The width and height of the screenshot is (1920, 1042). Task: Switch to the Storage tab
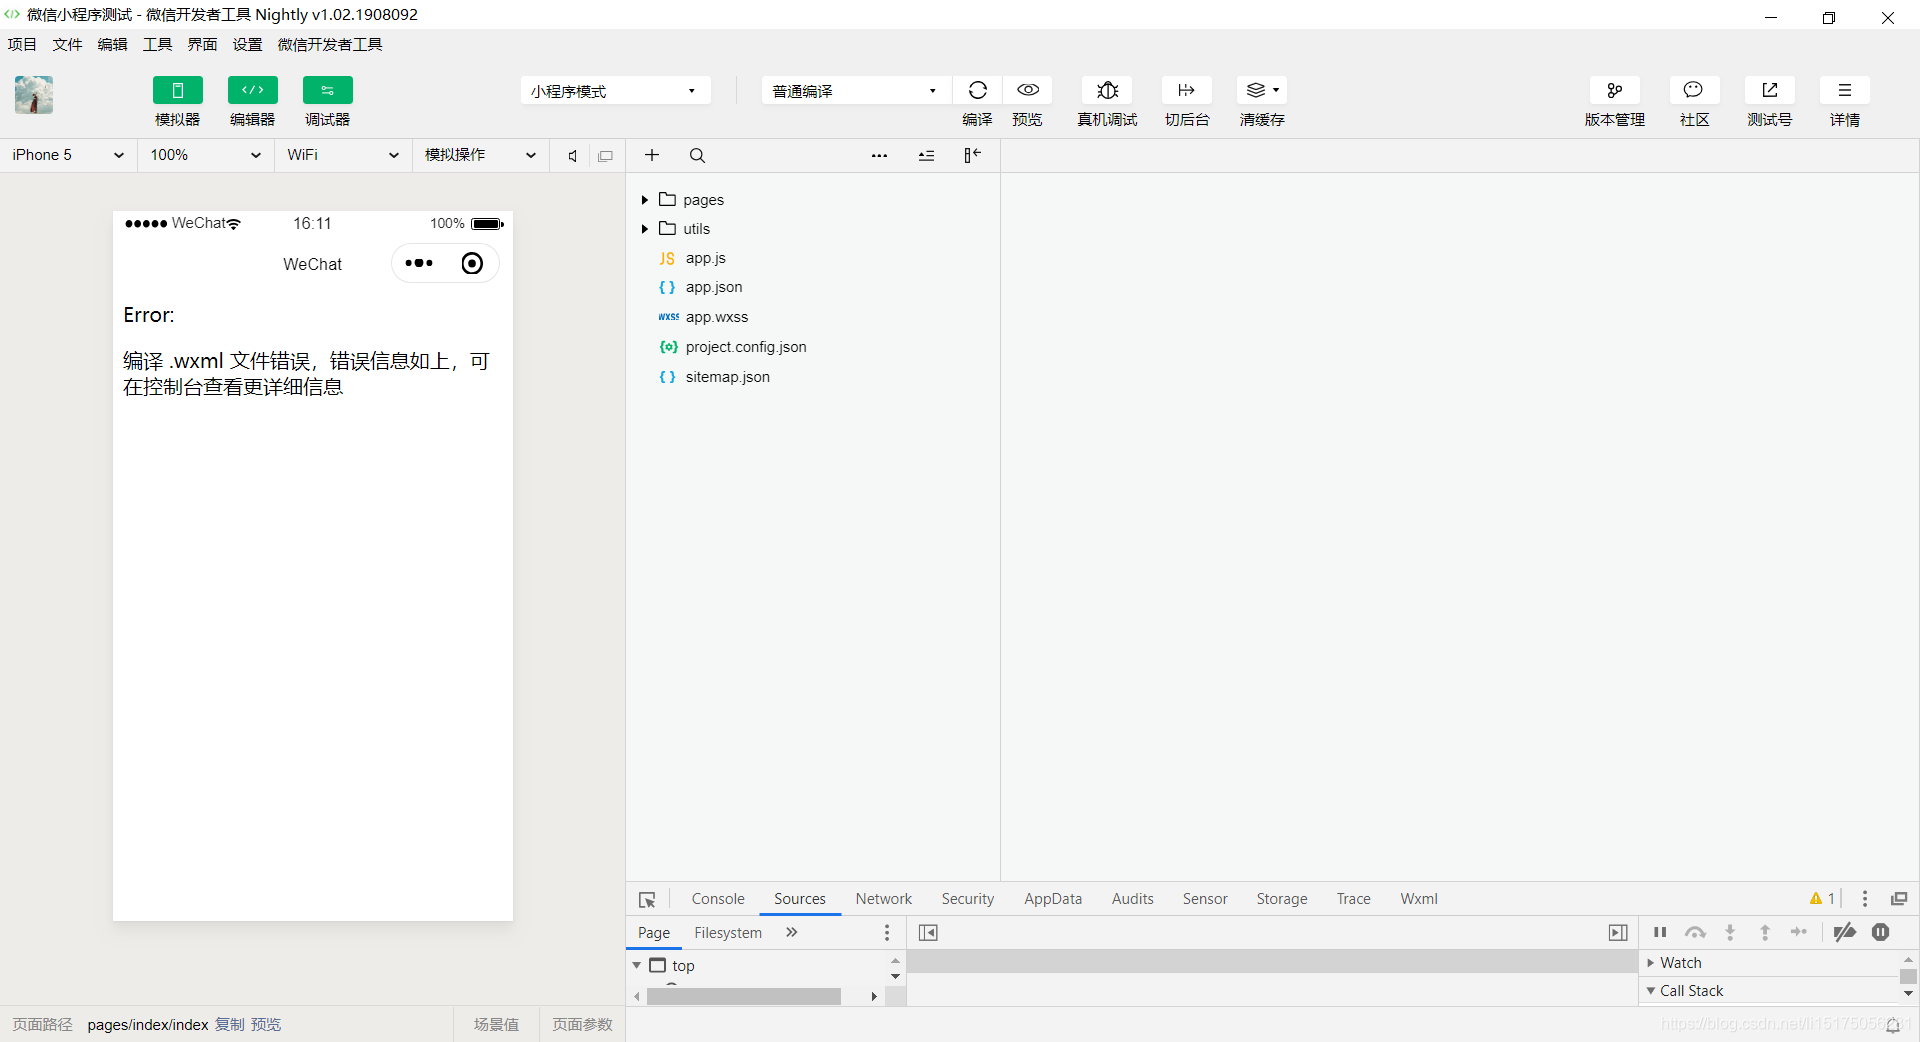[x=1282, y=899]
